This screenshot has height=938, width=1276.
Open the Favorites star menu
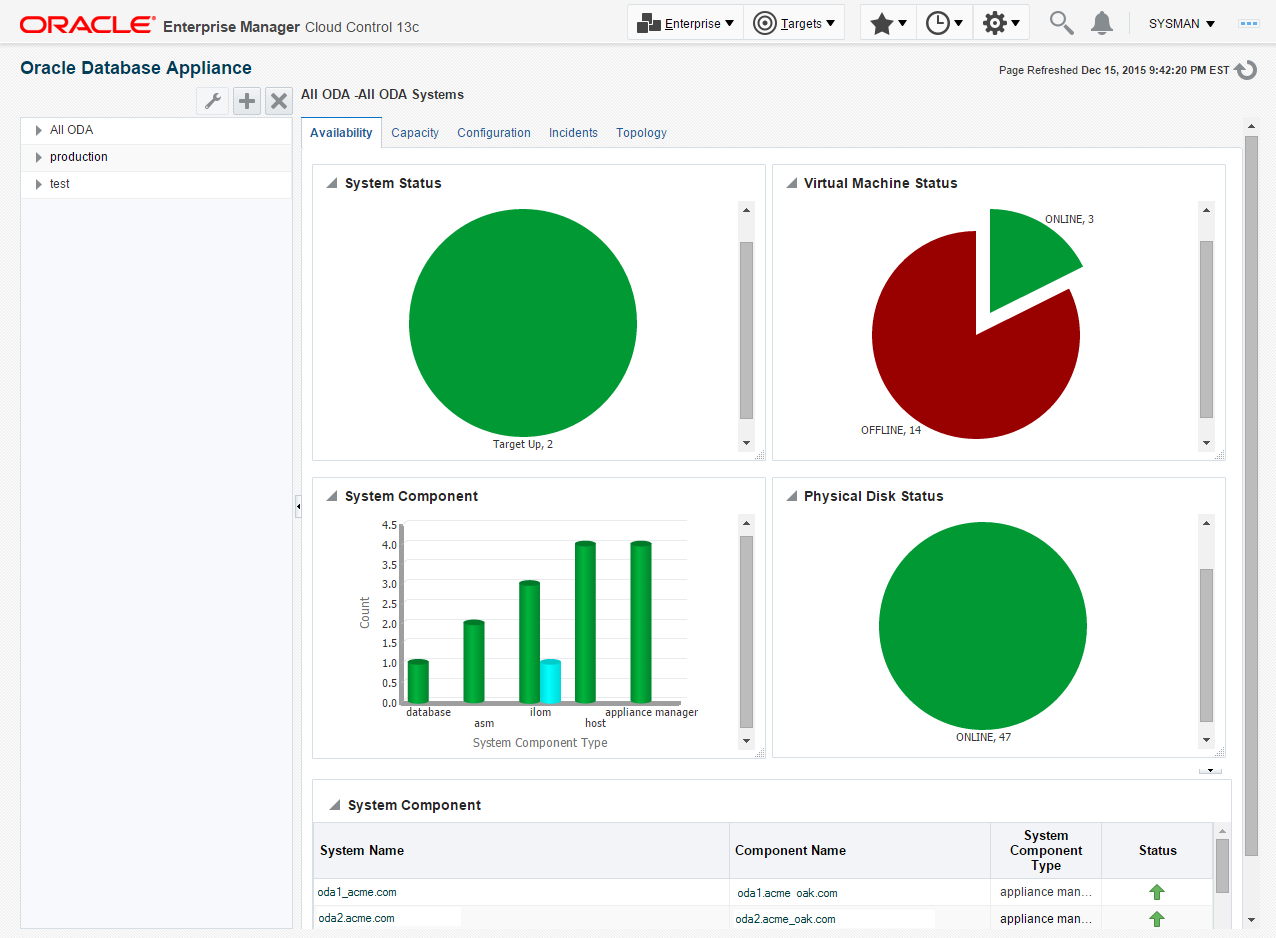pos(888,23)
